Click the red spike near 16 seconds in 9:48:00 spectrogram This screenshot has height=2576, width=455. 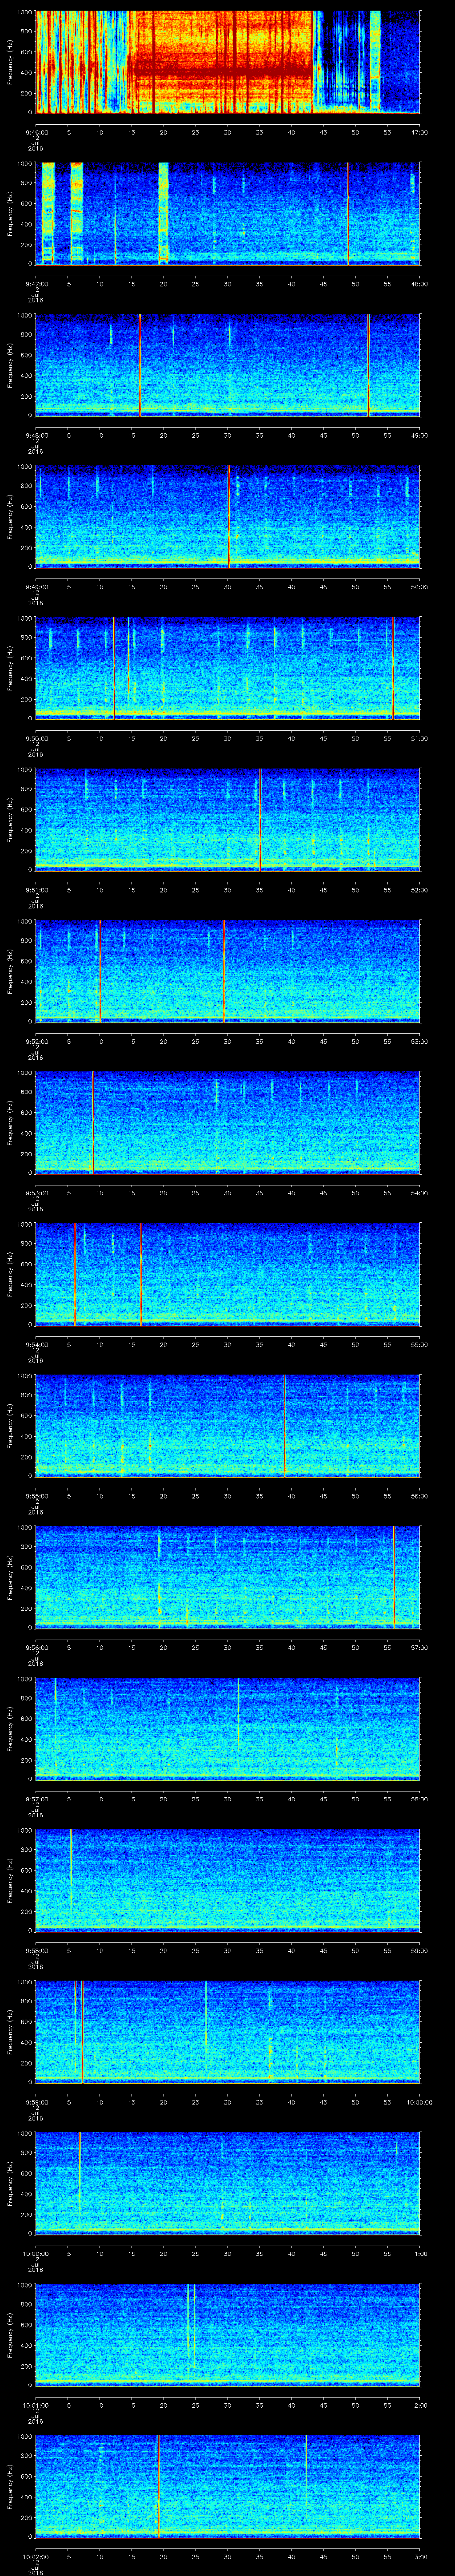click(x=140, y=365)
